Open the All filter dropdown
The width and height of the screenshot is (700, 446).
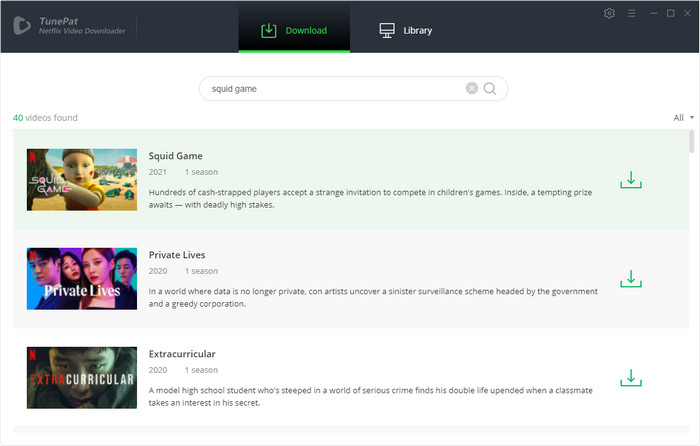683,118
